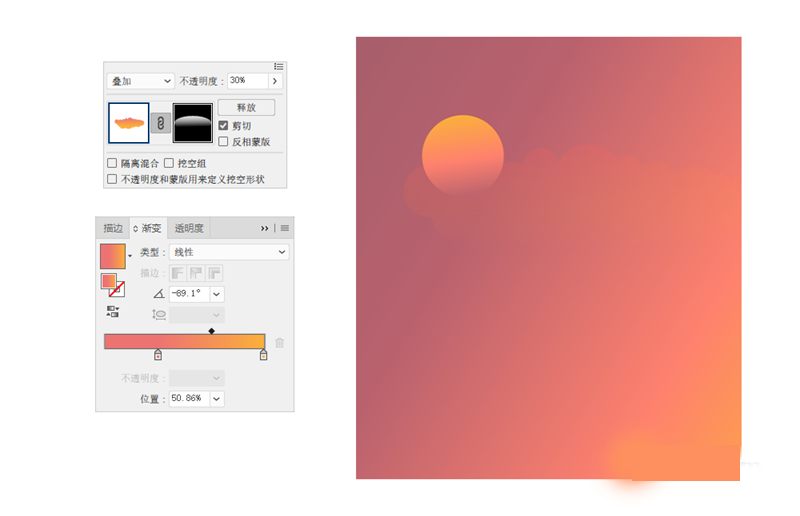Open the 类型 线性 dropdown
Viewport: 800px width, 516px height.
pyautogui.click(x=229, y=252)
